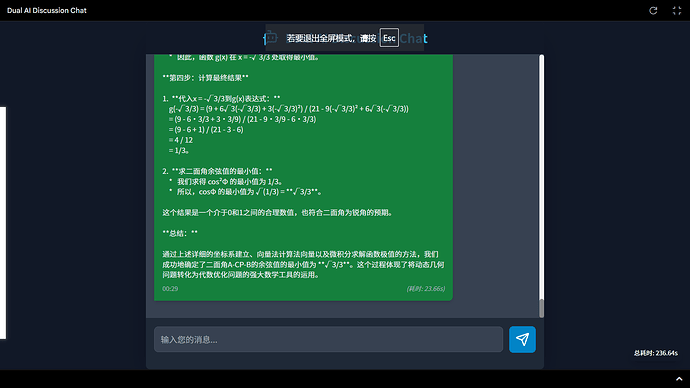This screenshot has width=690, height=388.
Task: Click the refresh icon in top bar
Action: [653, 11]
